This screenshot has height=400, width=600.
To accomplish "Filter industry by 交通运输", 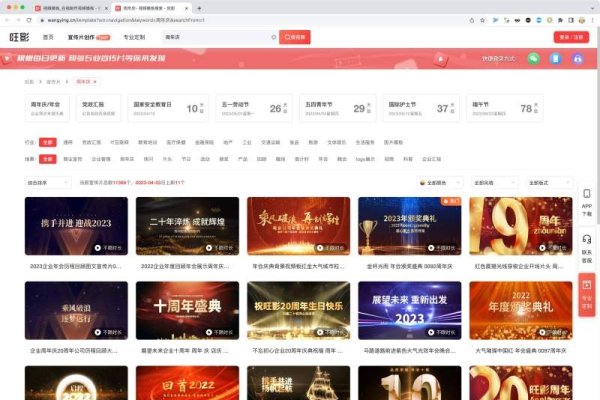I will (271, 142).
